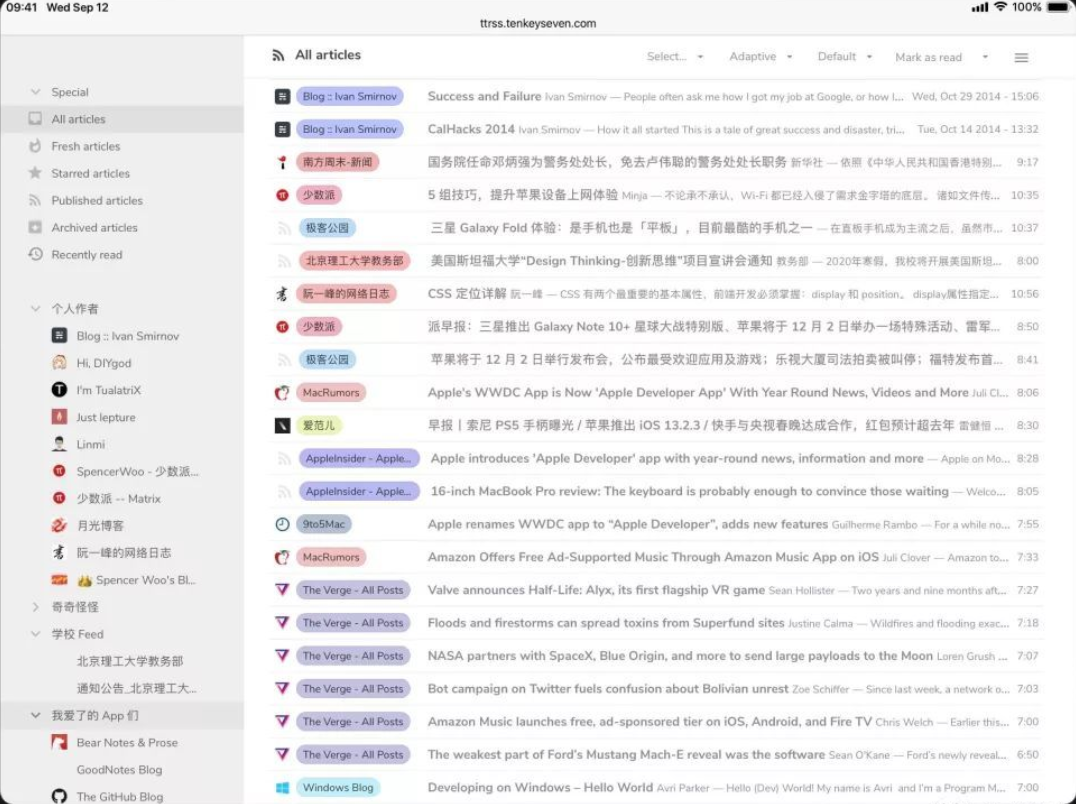Select Published articles in sidebar
This screenshot has width=1076, height=804.
pyautogui.click(x=97, y=200)
